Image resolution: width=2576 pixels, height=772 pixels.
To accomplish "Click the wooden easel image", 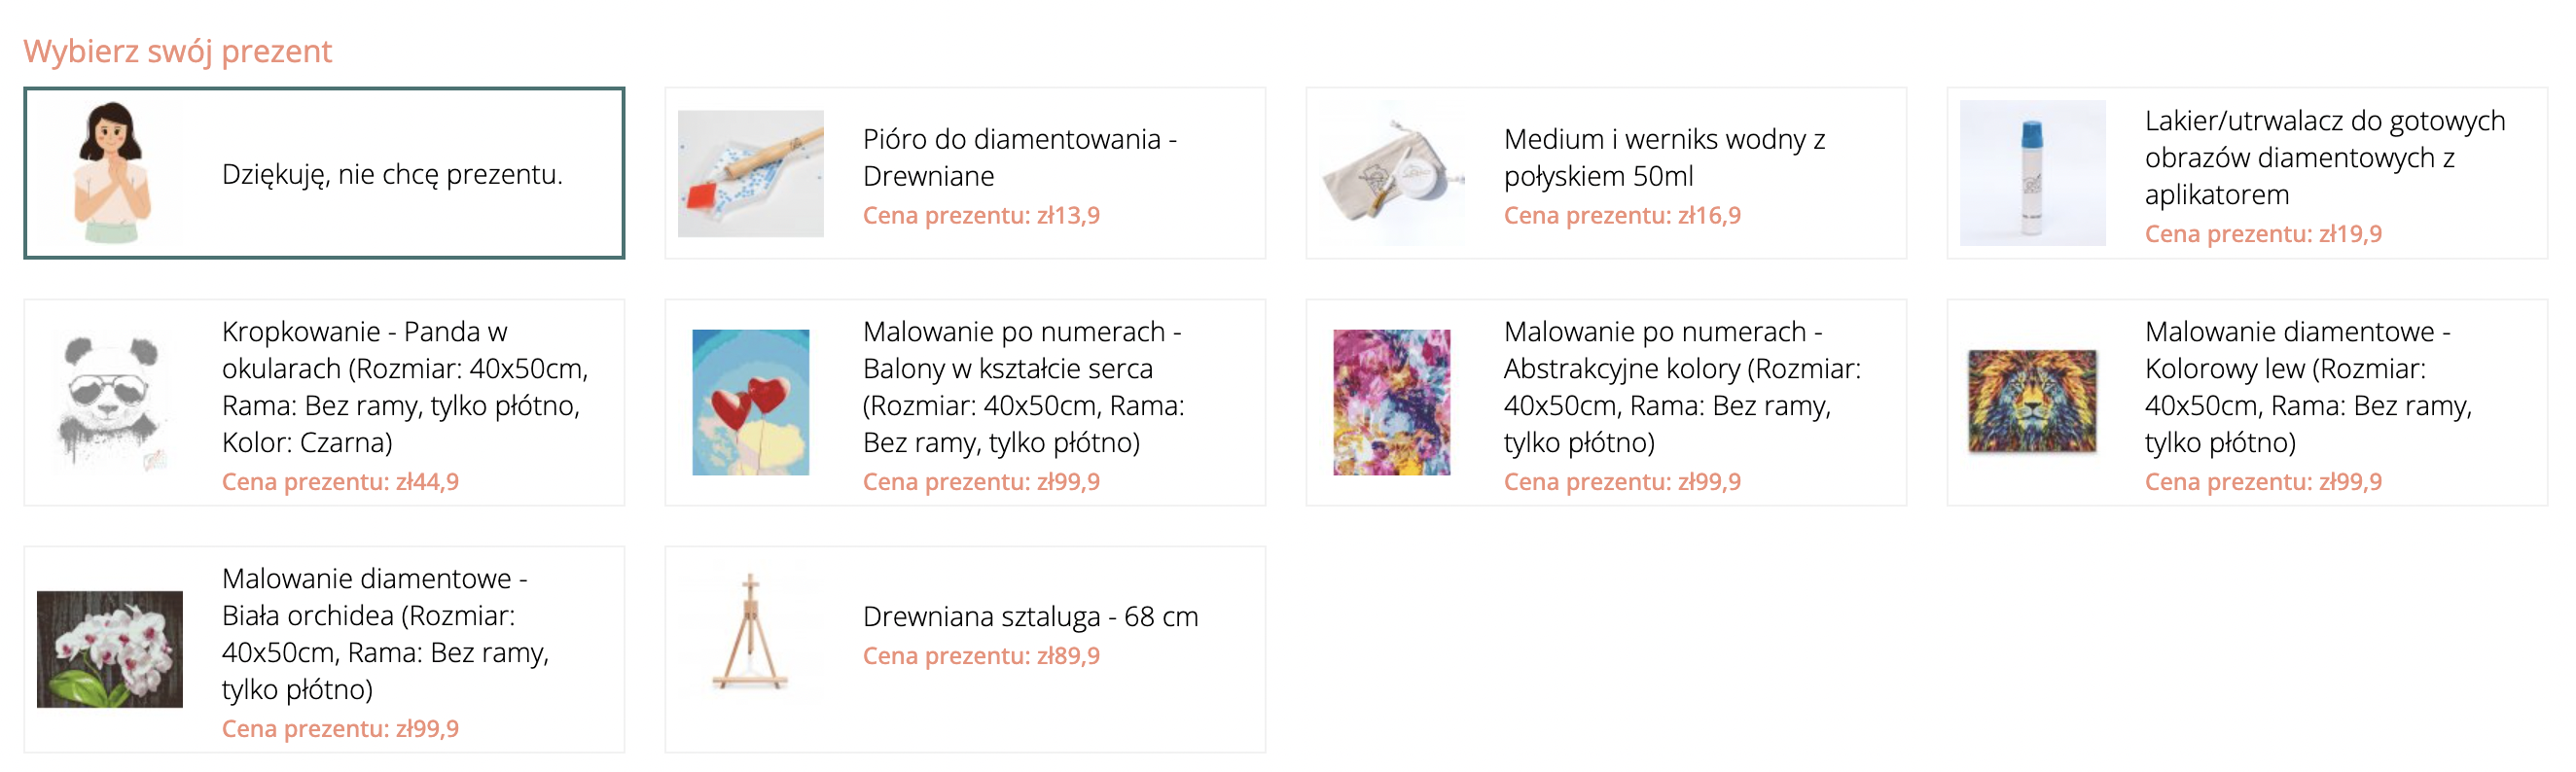I will click(750, 631).
